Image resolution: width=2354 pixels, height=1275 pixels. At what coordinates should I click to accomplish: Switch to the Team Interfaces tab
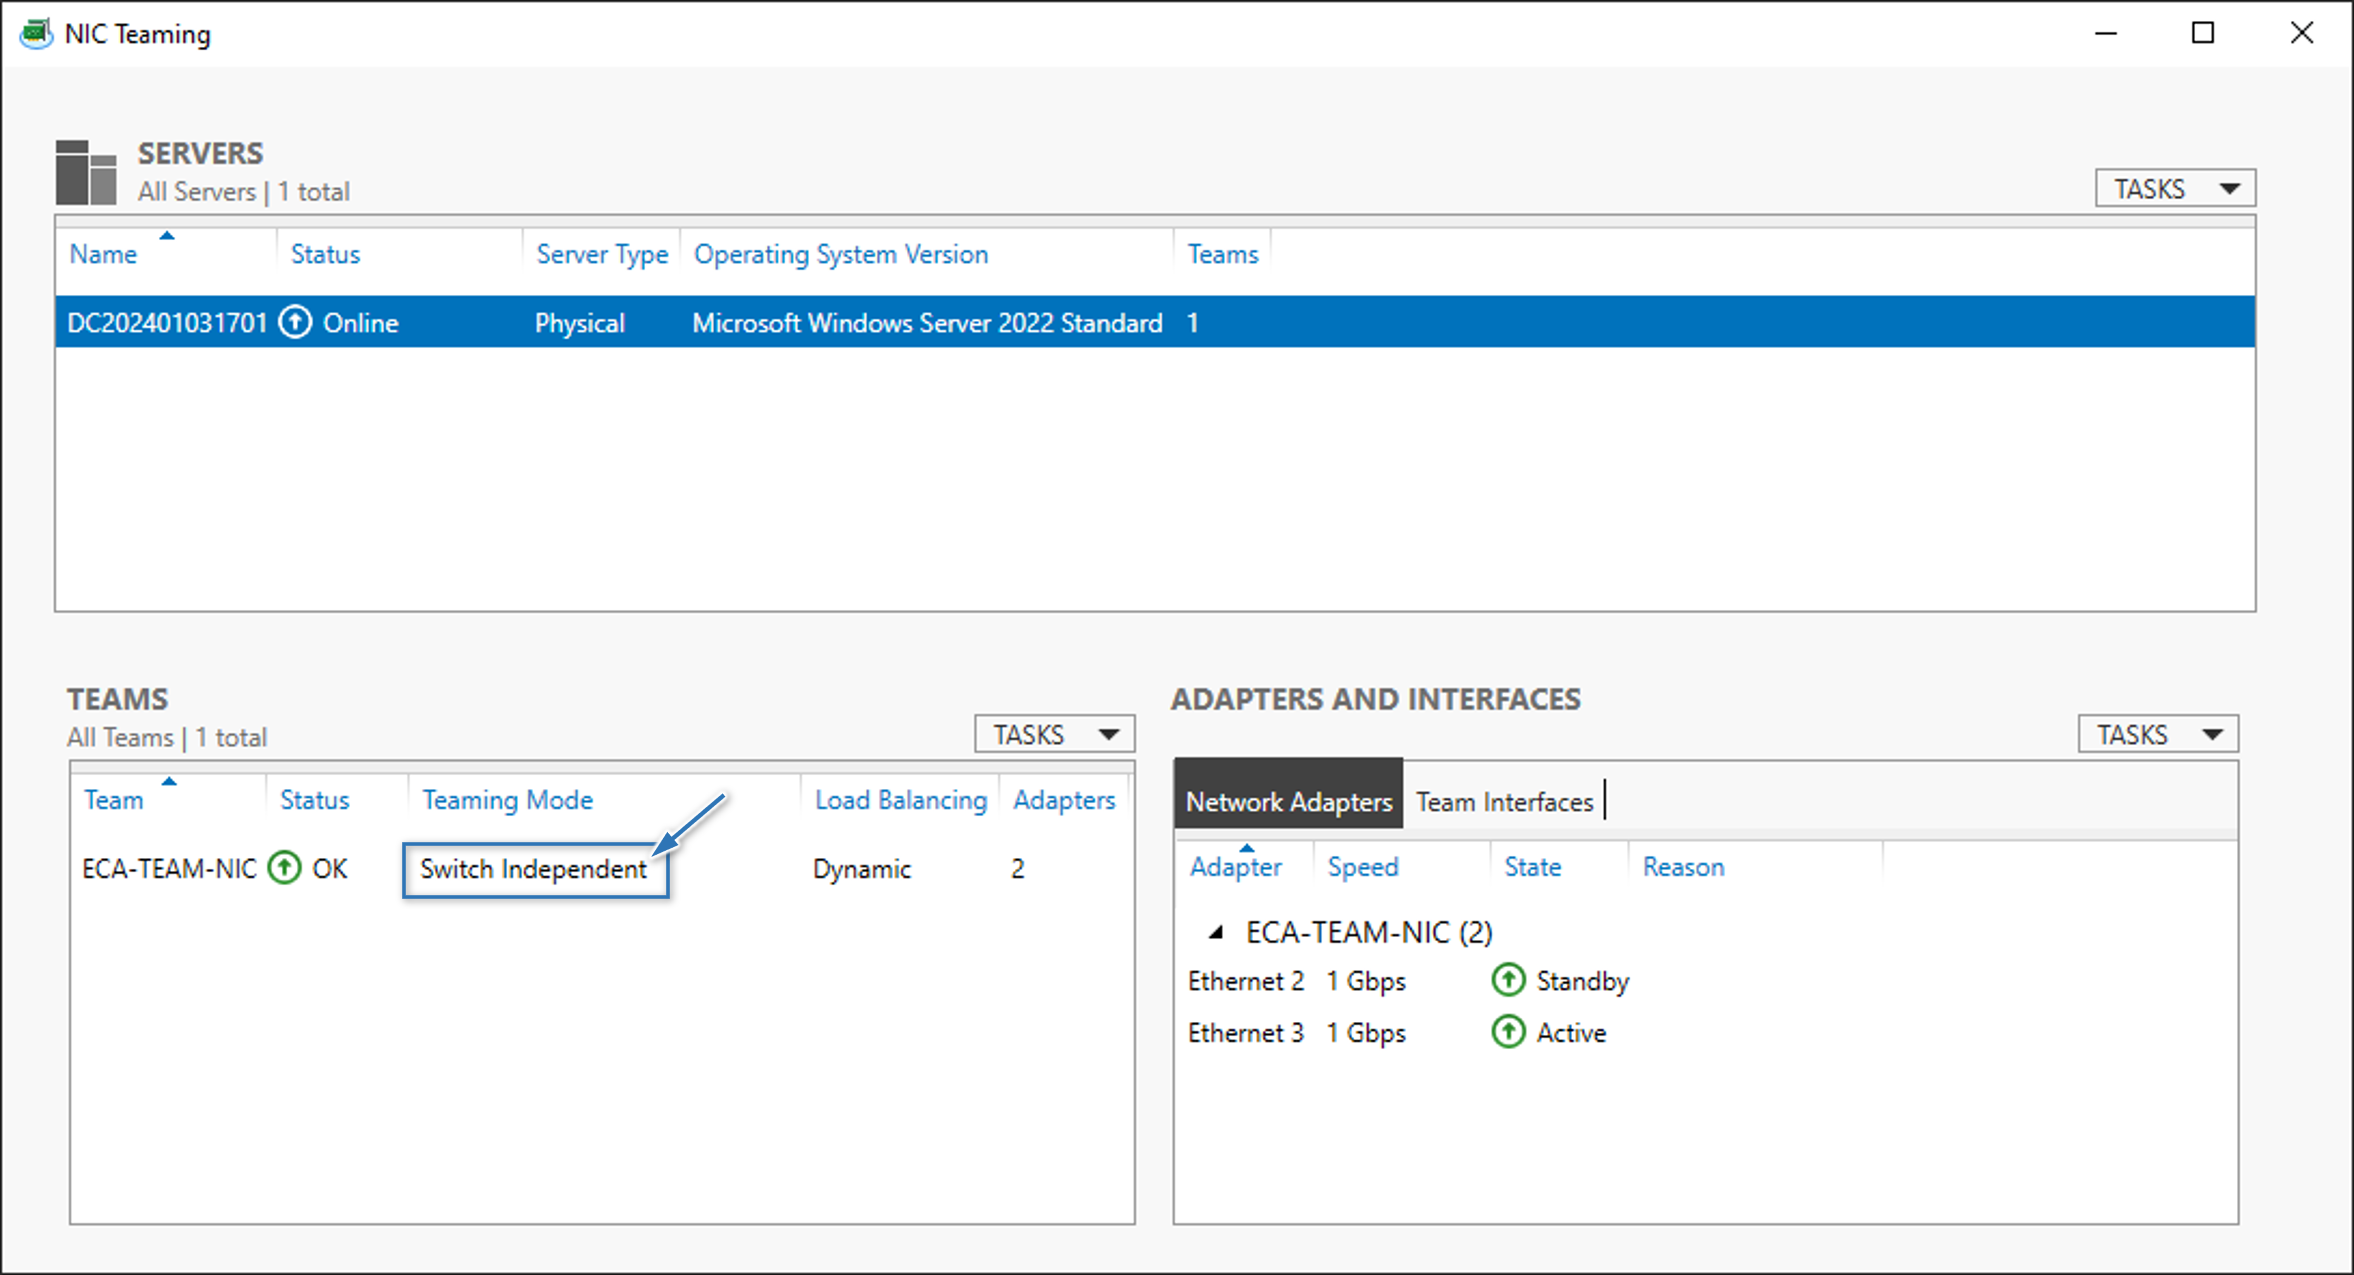tap(1503, 802)
